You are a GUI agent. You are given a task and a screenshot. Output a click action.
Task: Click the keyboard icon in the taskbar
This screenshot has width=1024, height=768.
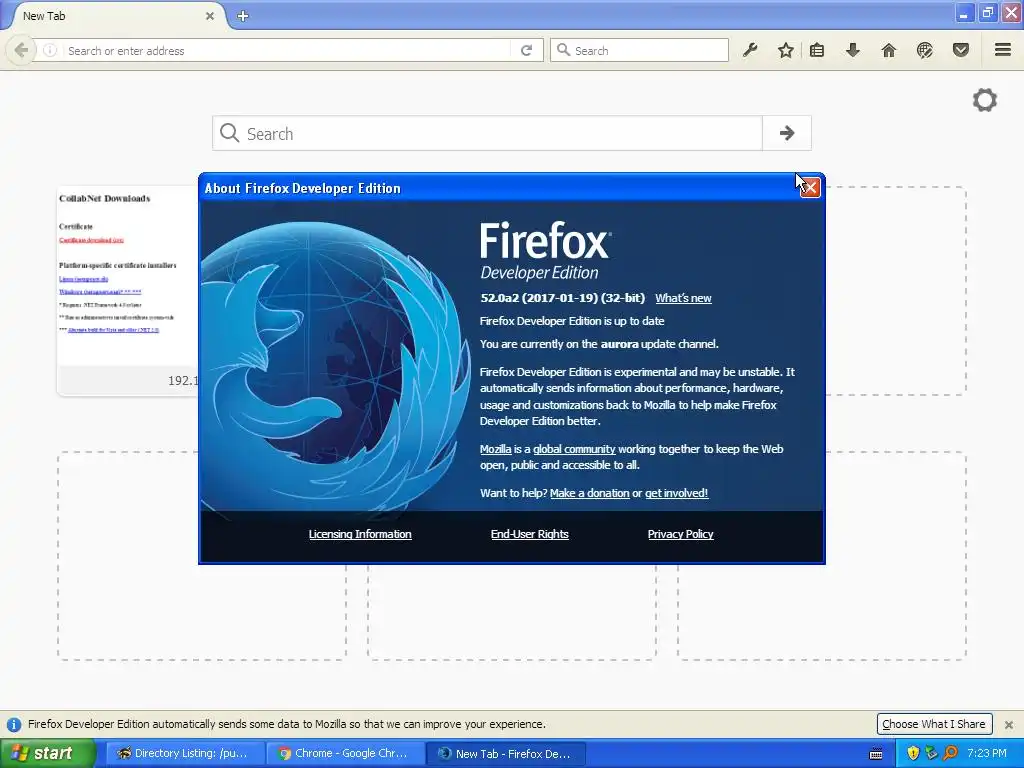876,754
